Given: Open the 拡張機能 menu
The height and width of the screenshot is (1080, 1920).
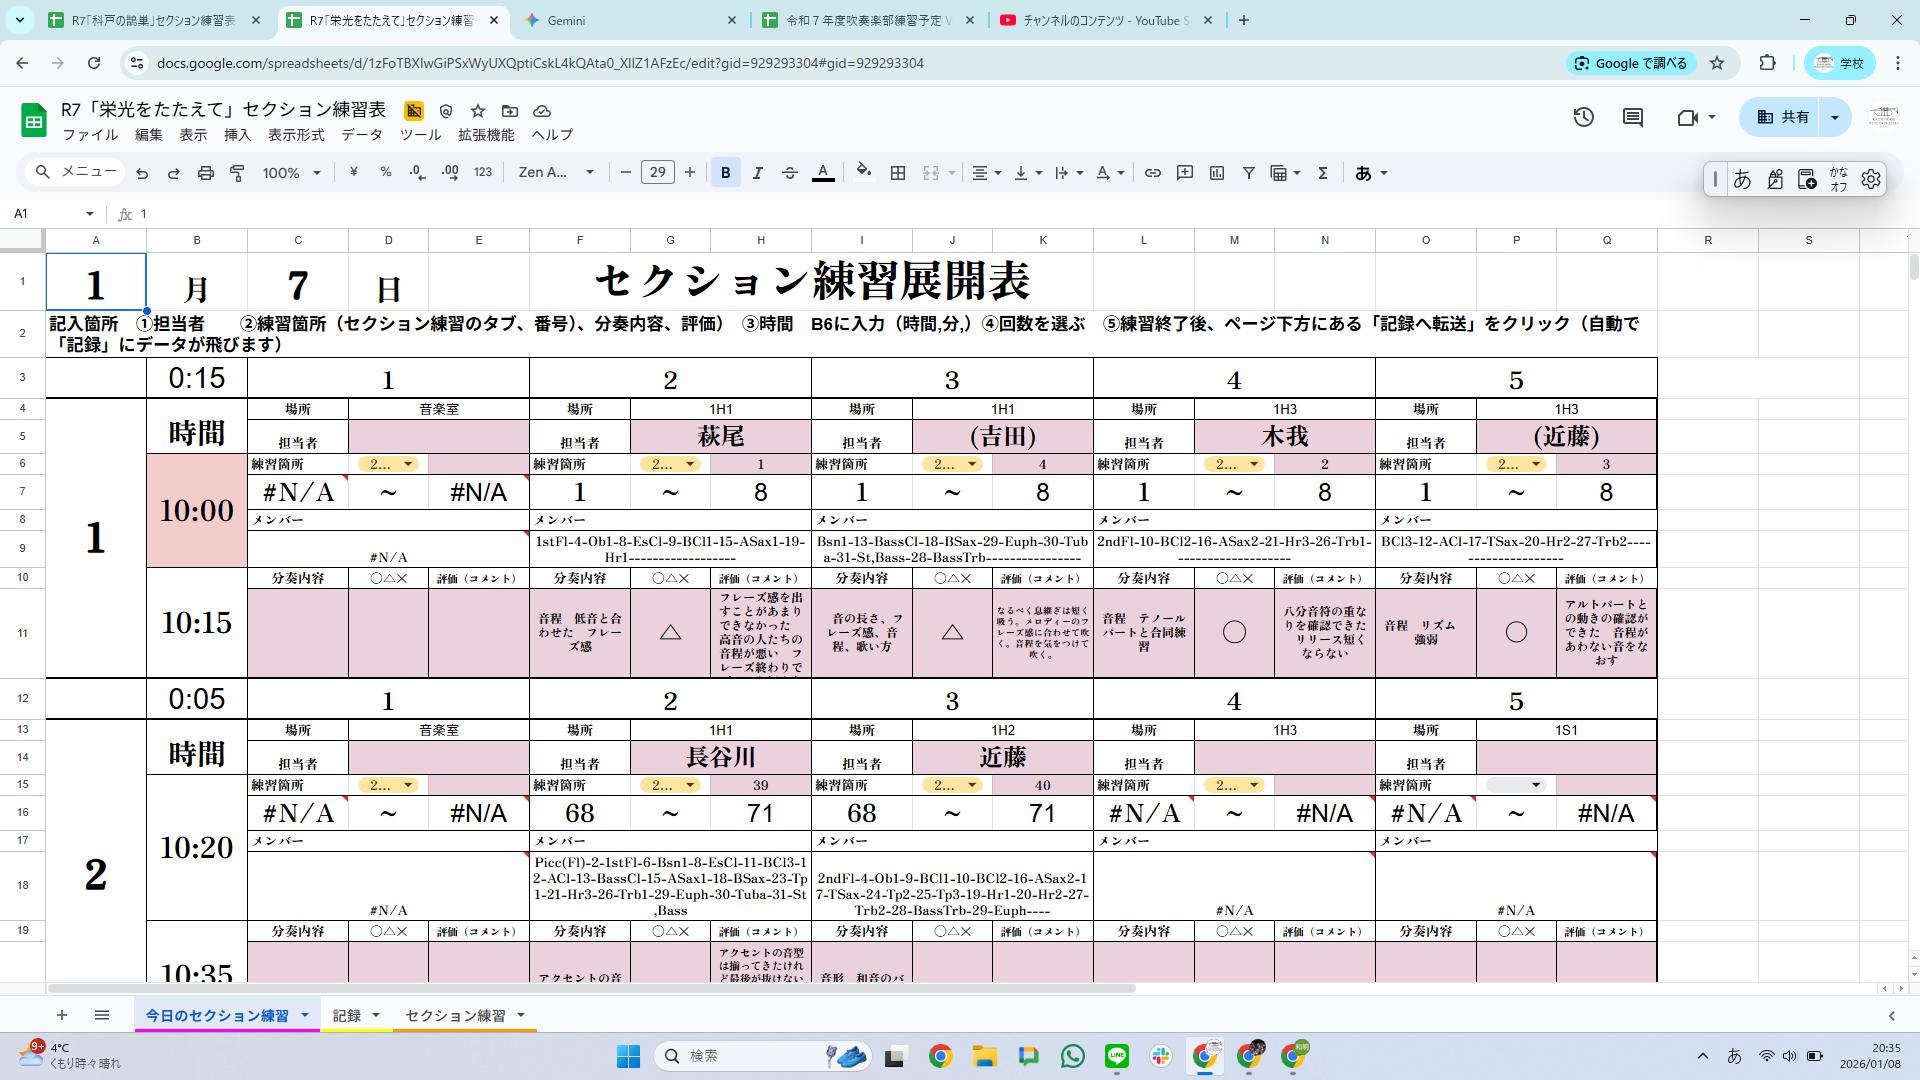Looking at the screenshot, I should click(486, 135).
